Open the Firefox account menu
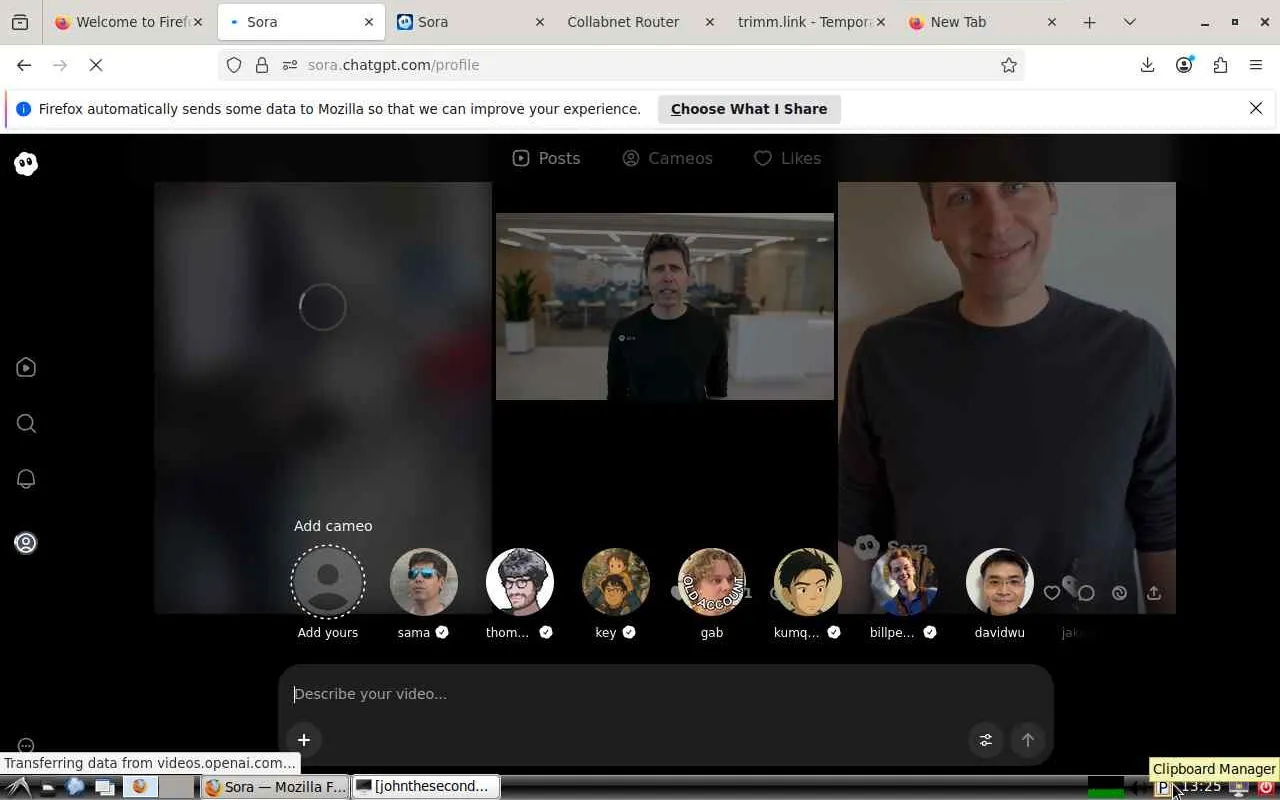Viewport: 1280px width, 800px height. click(1184, 65)
